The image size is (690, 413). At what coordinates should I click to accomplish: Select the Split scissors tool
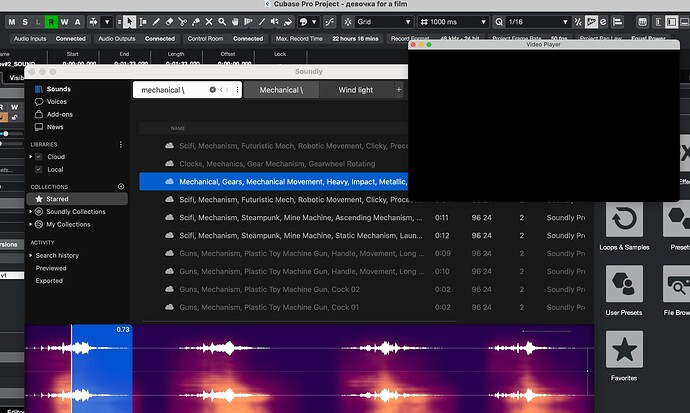[x=183, y=22]
